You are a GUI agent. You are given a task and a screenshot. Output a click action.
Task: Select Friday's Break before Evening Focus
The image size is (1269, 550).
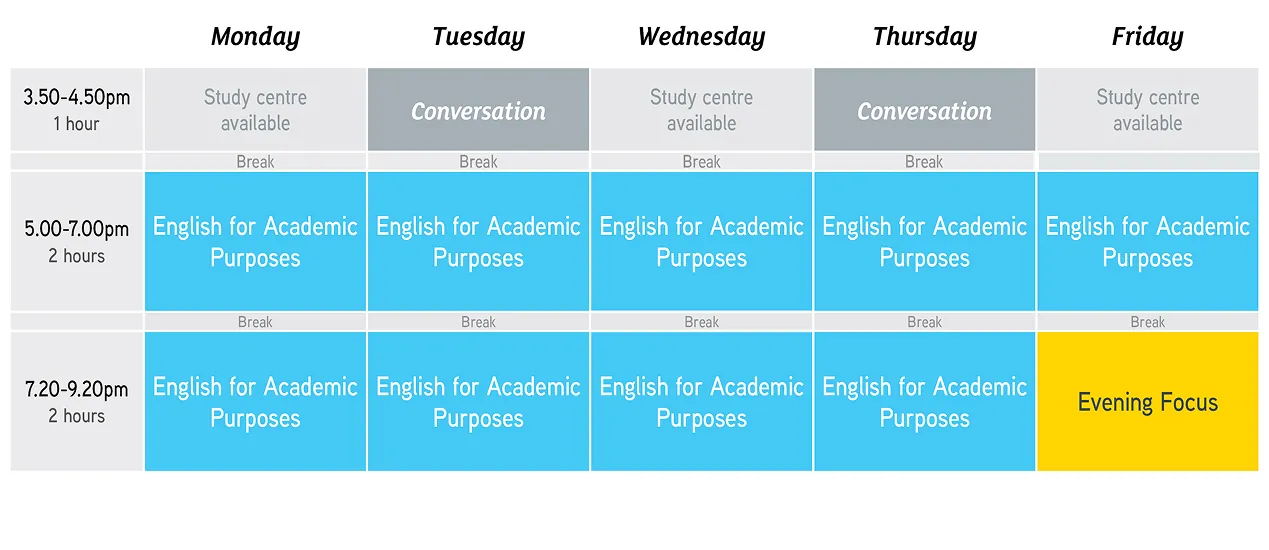[x=1147, y=322]
